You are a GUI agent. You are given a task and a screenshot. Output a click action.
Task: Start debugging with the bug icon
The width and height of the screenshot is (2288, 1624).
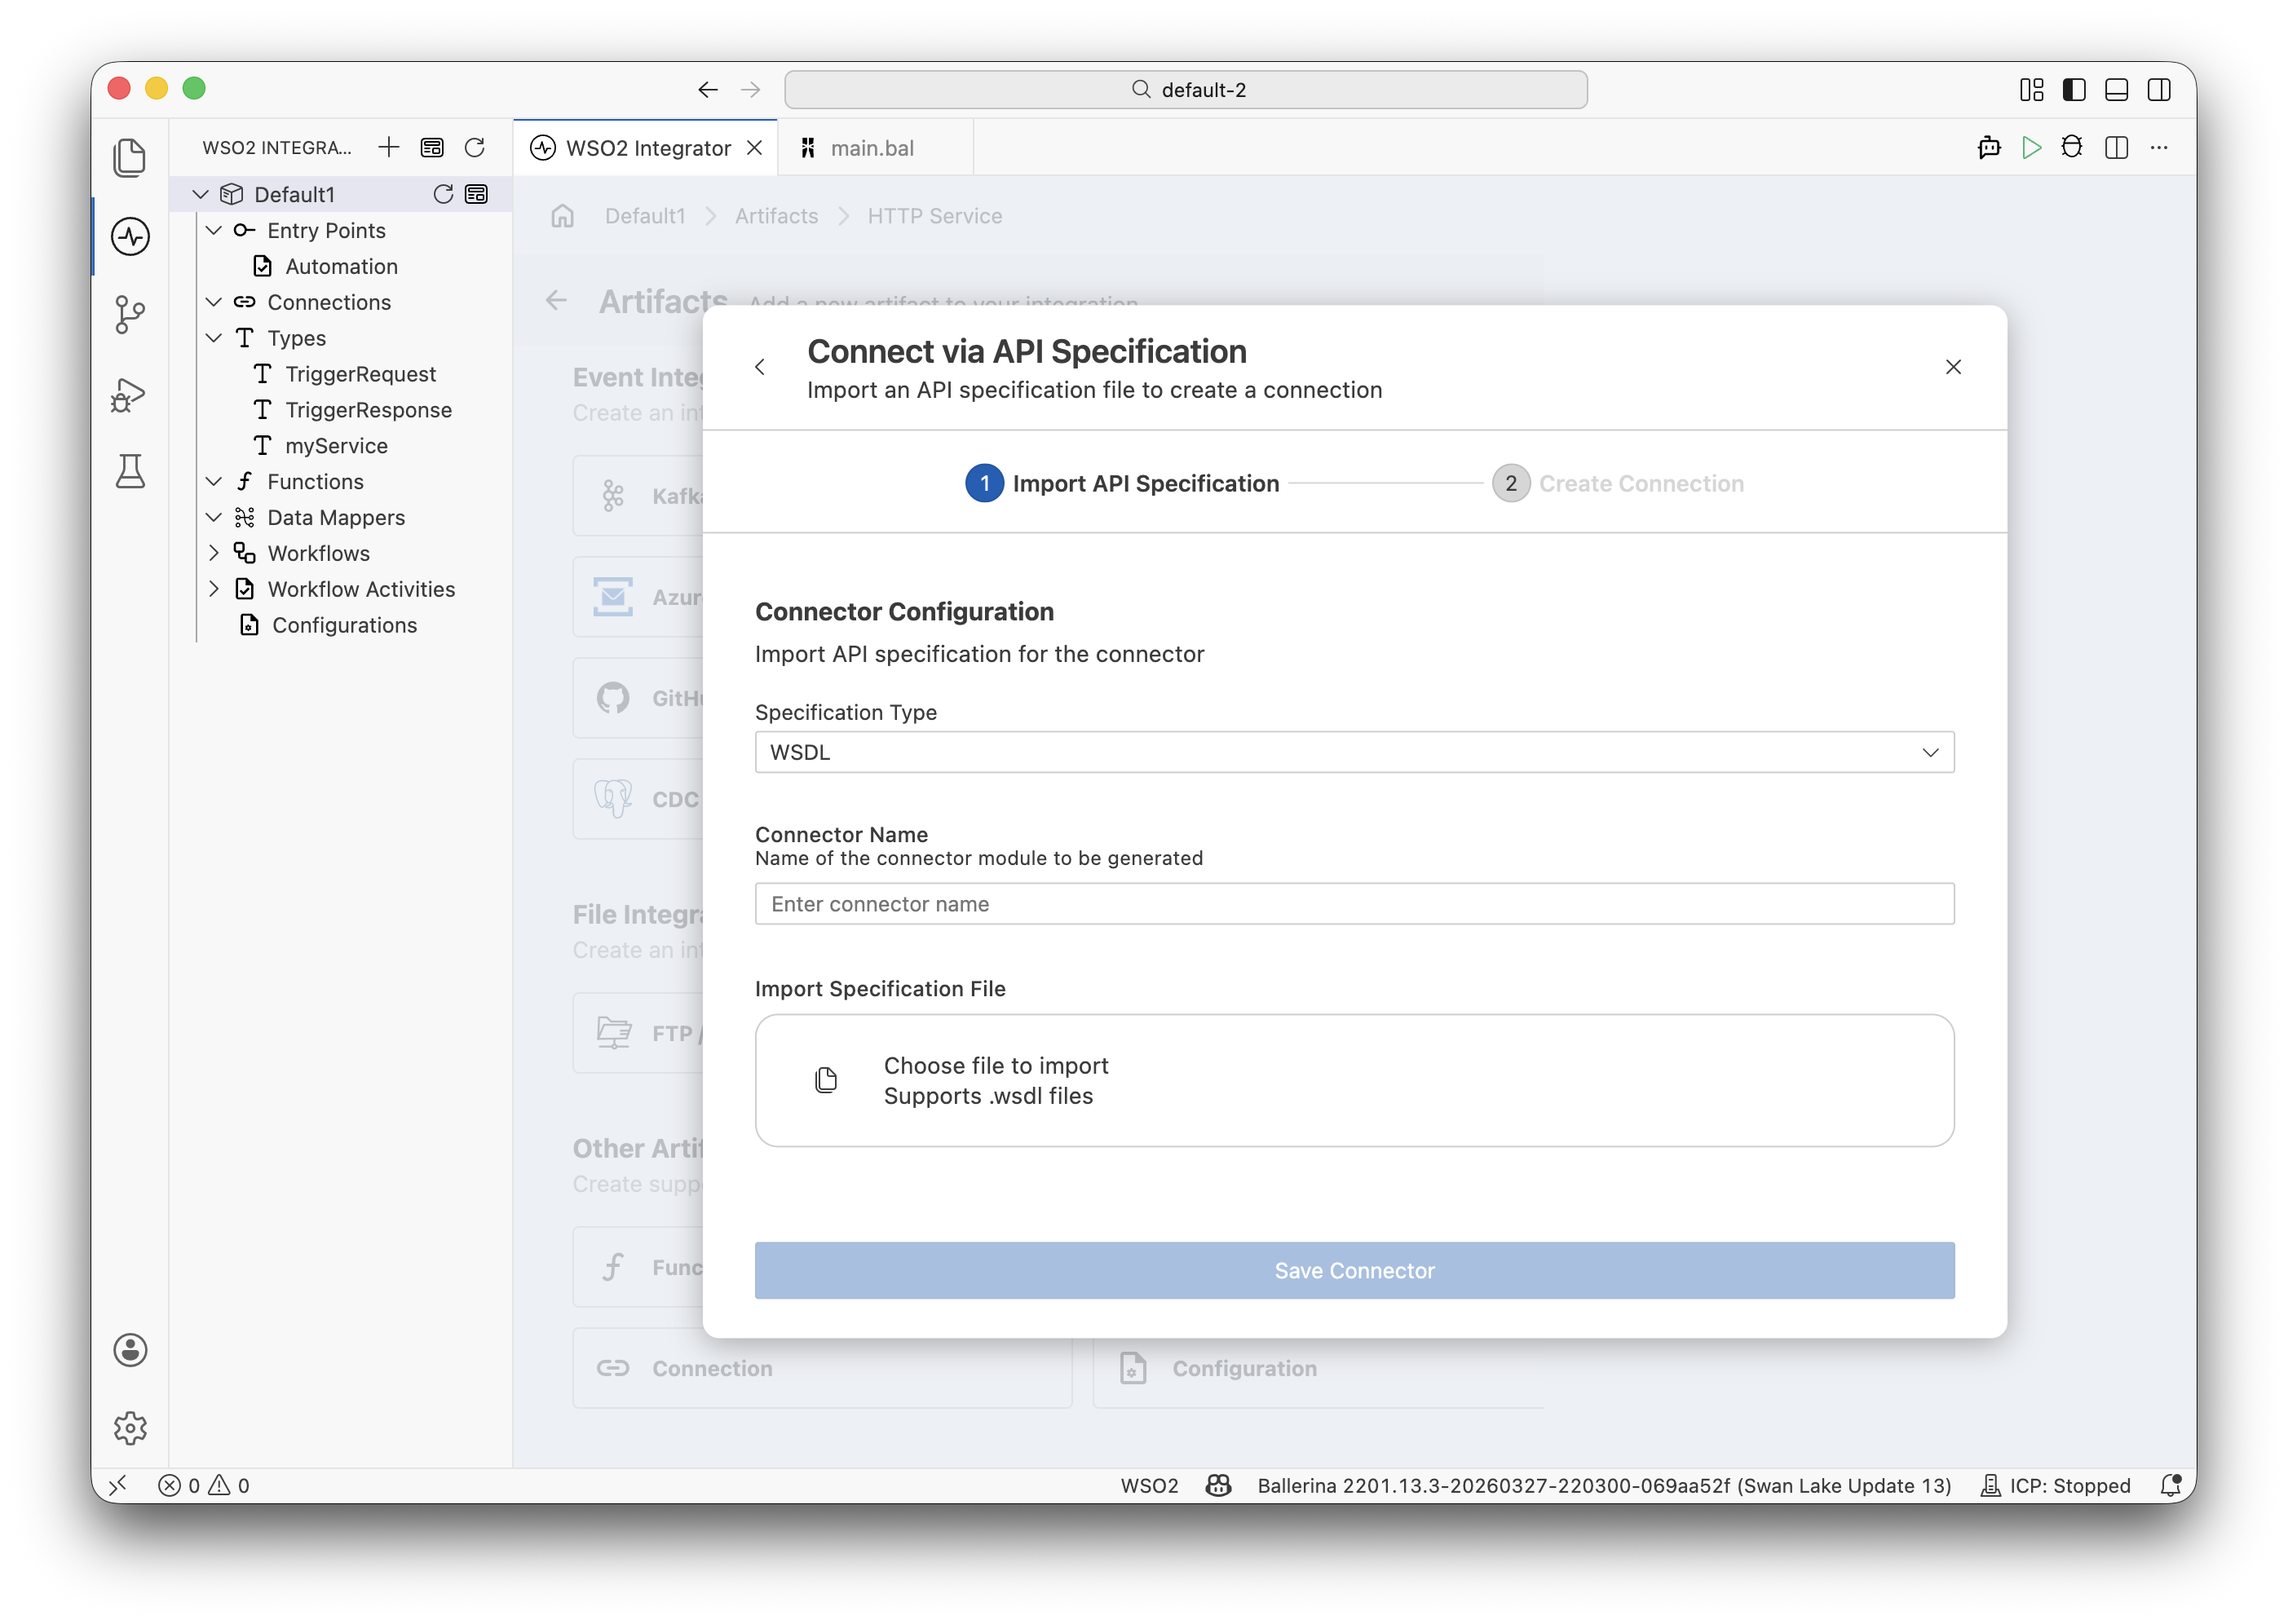[2073, 148]
